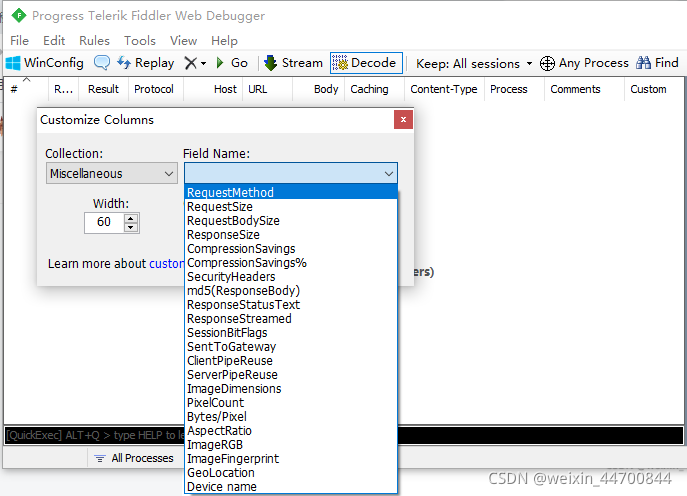Screen dimensions: 687x496
Task: Select RequestBodySize from the field list
Action: 291,220
